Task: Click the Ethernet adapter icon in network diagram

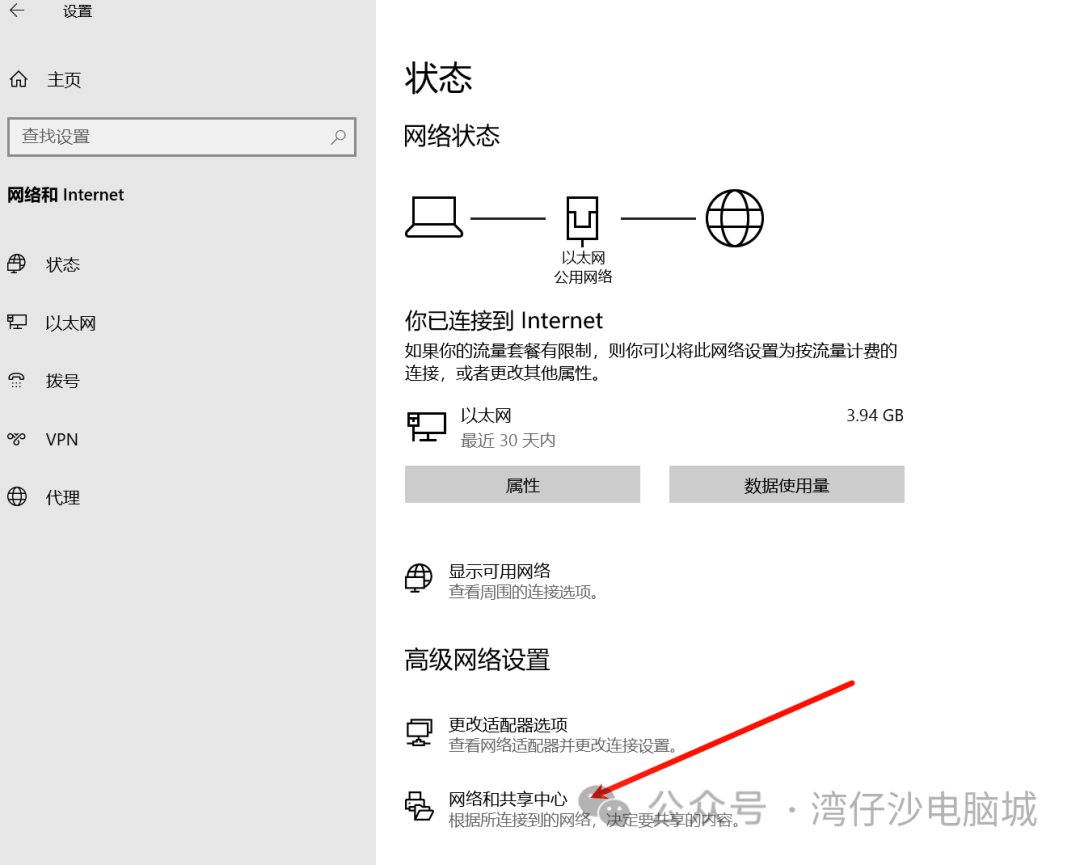Action: tap(582, 218)
